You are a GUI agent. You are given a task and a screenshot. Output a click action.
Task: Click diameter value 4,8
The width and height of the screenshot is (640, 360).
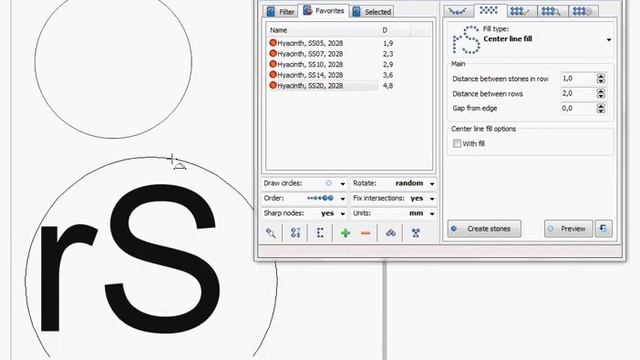click(388, 86)
